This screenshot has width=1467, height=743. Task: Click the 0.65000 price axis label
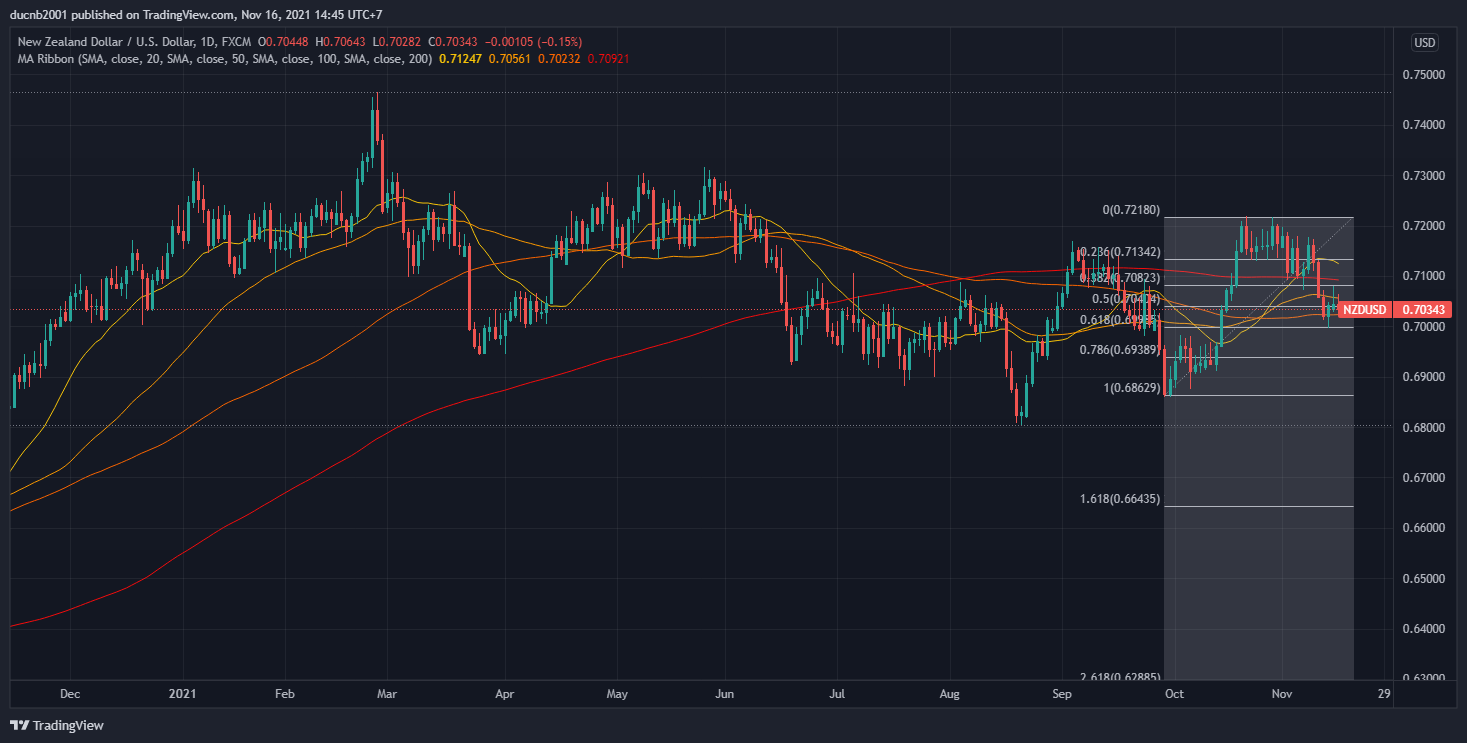point(1423,579)
